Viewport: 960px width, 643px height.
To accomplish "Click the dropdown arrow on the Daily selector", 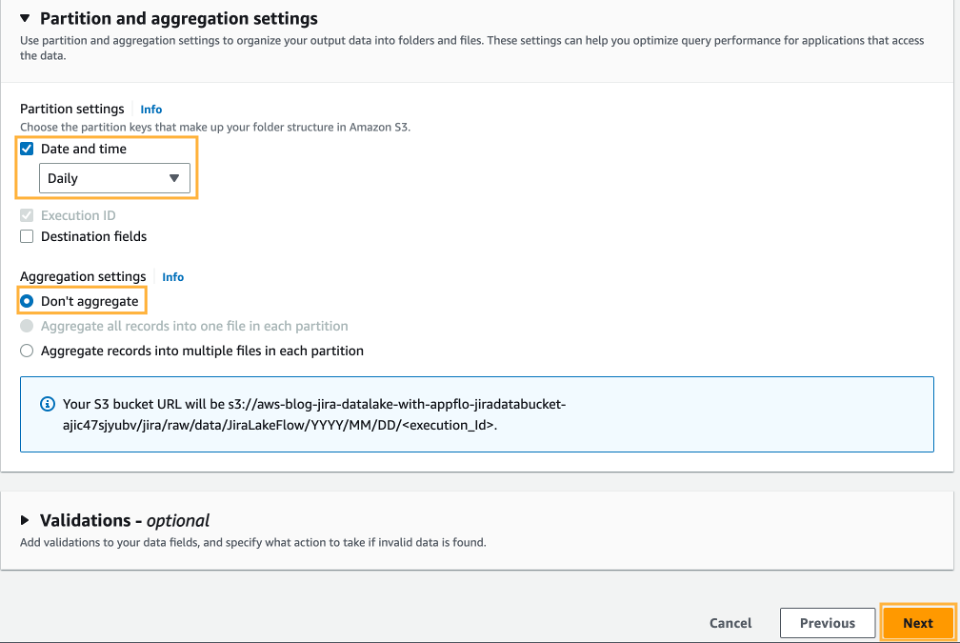I will tap(176, 178).
